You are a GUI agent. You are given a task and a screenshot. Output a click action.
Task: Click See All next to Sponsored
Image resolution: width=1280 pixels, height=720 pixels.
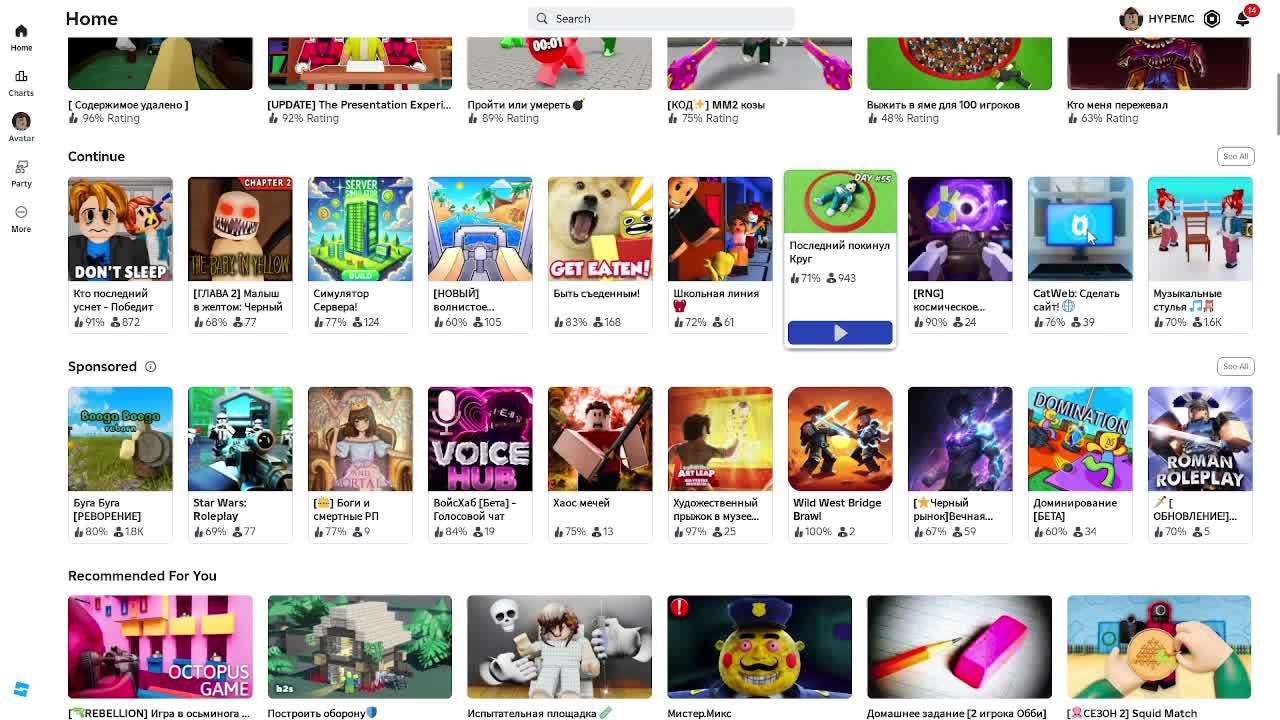pos(1236,366)
